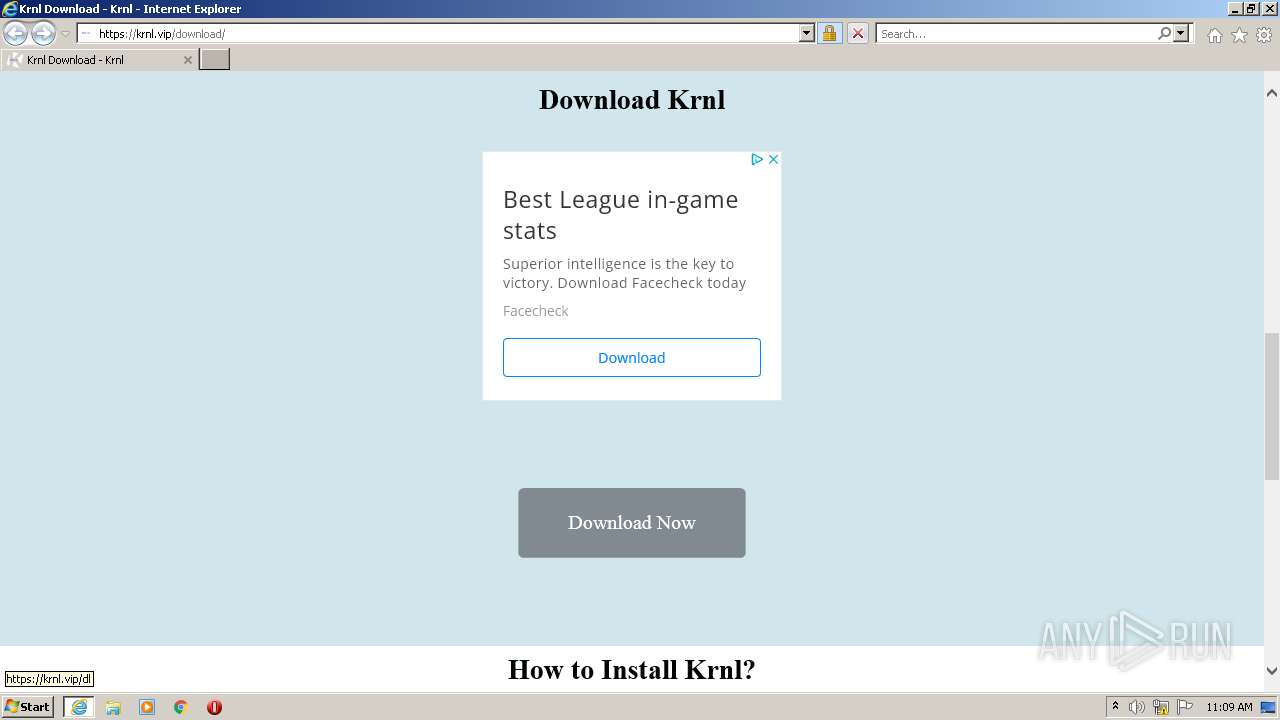Close the Facecheck advertisement
The height and width of the screenshot is (720, 1280).
point(773,159)
